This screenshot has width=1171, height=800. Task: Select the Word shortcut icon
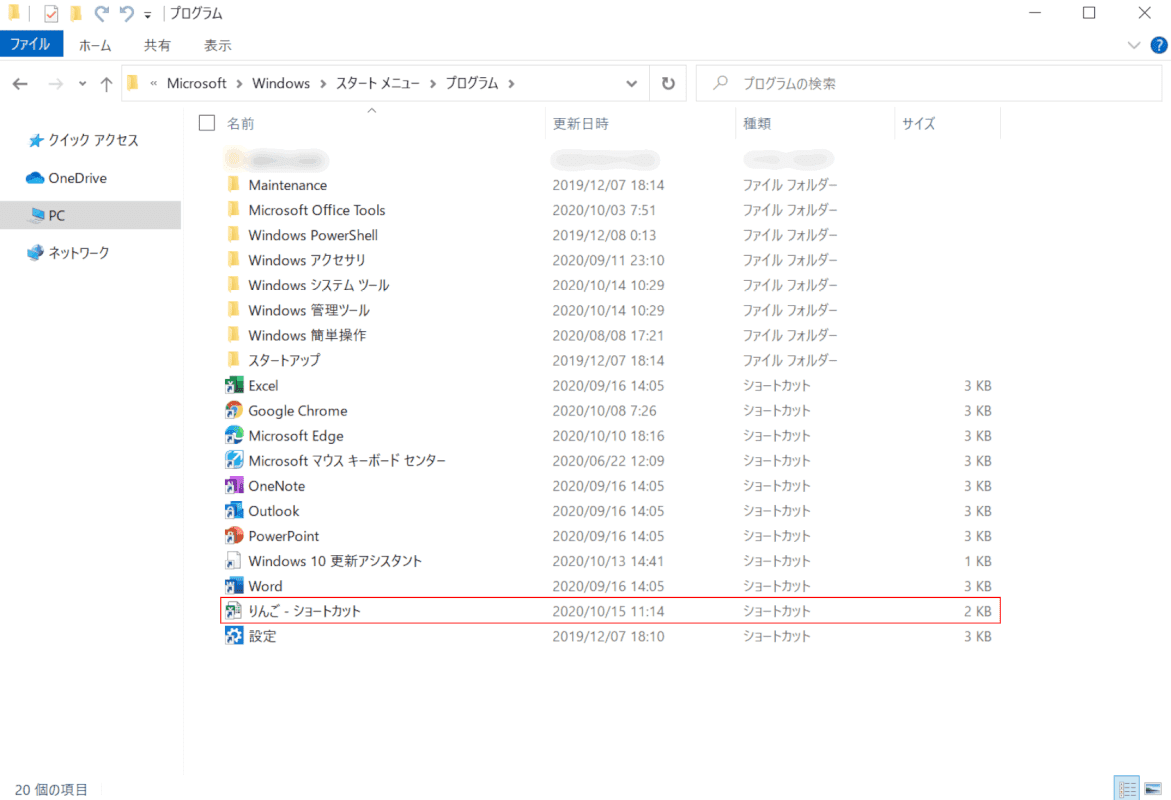(234, 586)
